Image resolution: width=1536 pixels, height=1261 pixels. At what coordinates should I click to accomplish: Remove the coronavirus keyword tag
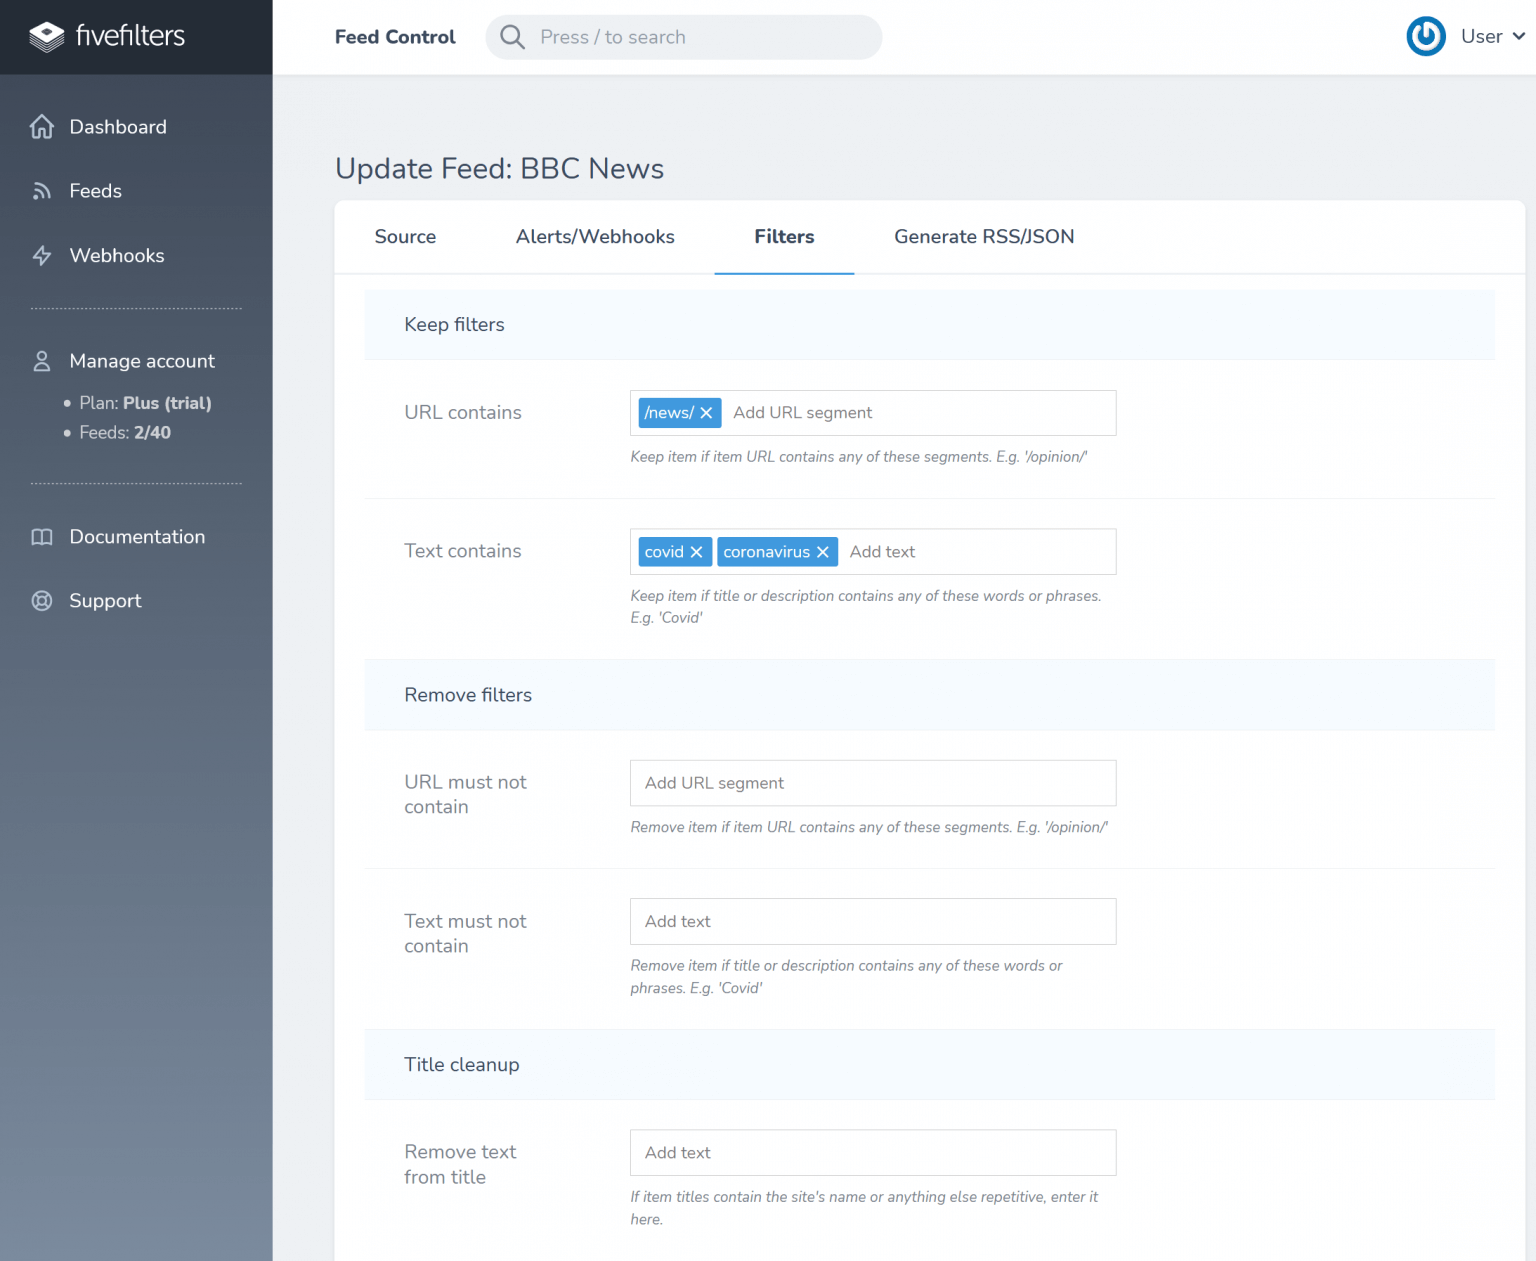tap(822, 551)
